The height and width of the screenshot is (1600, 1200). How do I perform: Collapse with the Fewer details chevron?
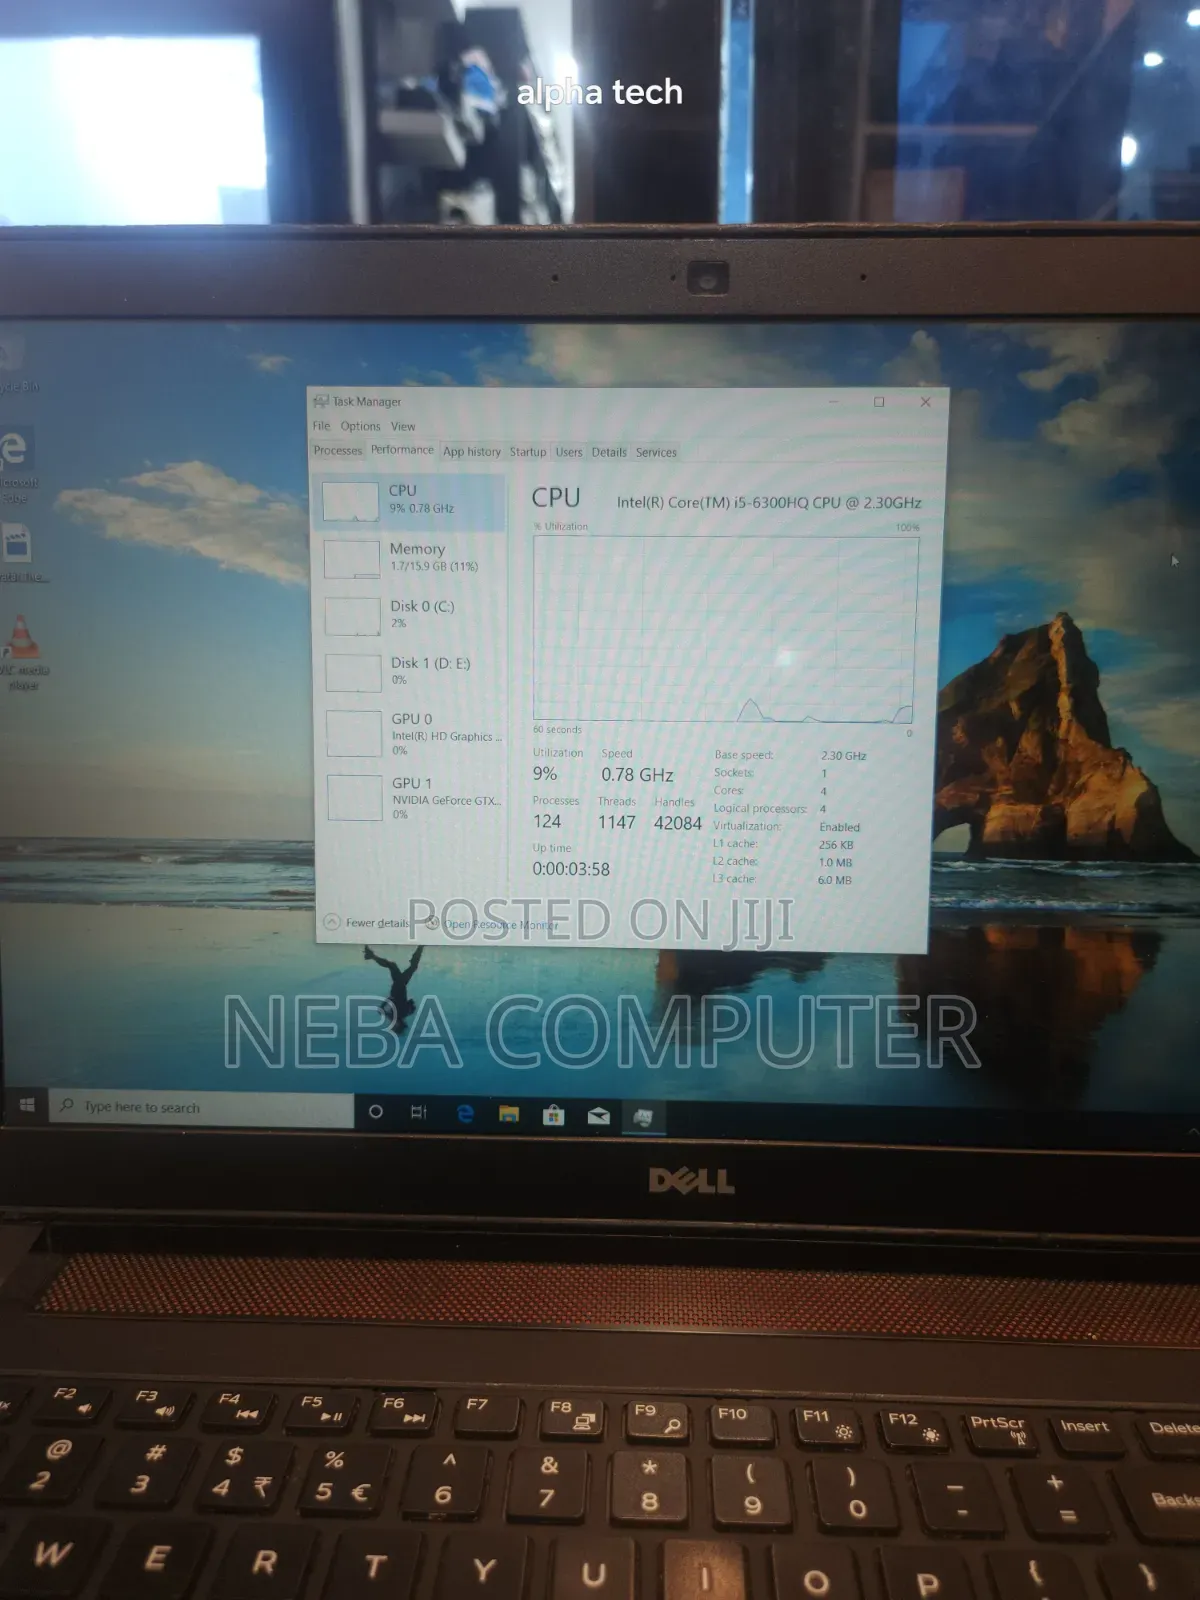tap(332, 922)
